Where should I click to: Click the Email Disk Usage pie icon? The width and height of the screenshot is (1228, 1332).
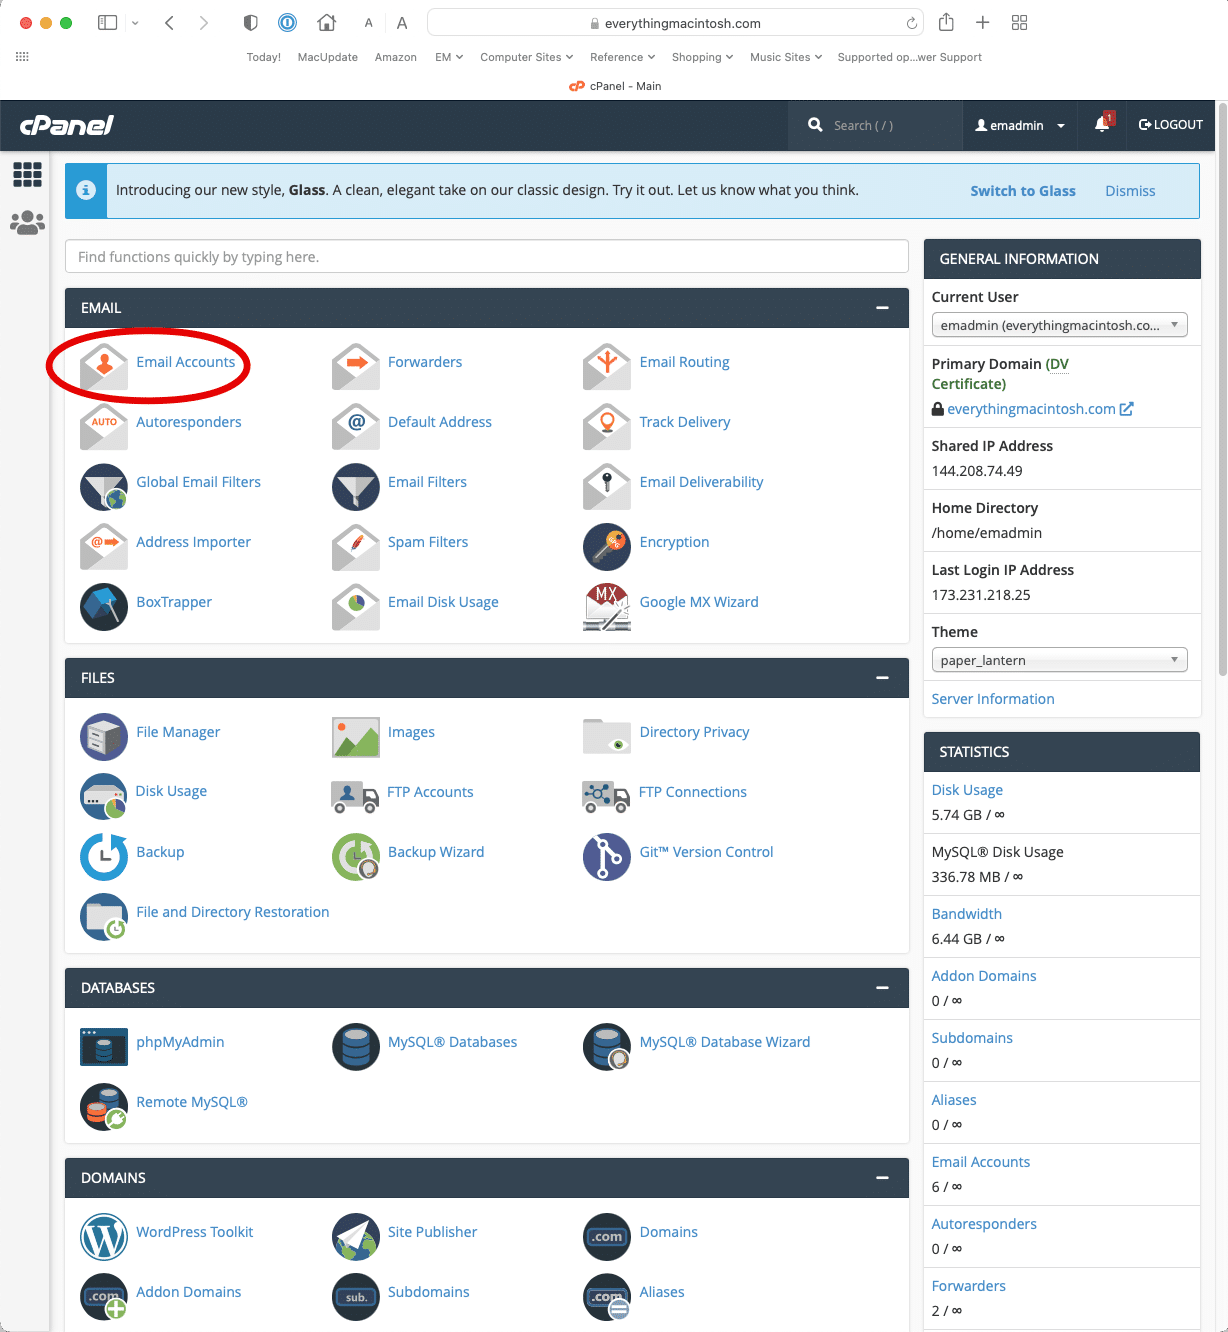click(356, 606)
